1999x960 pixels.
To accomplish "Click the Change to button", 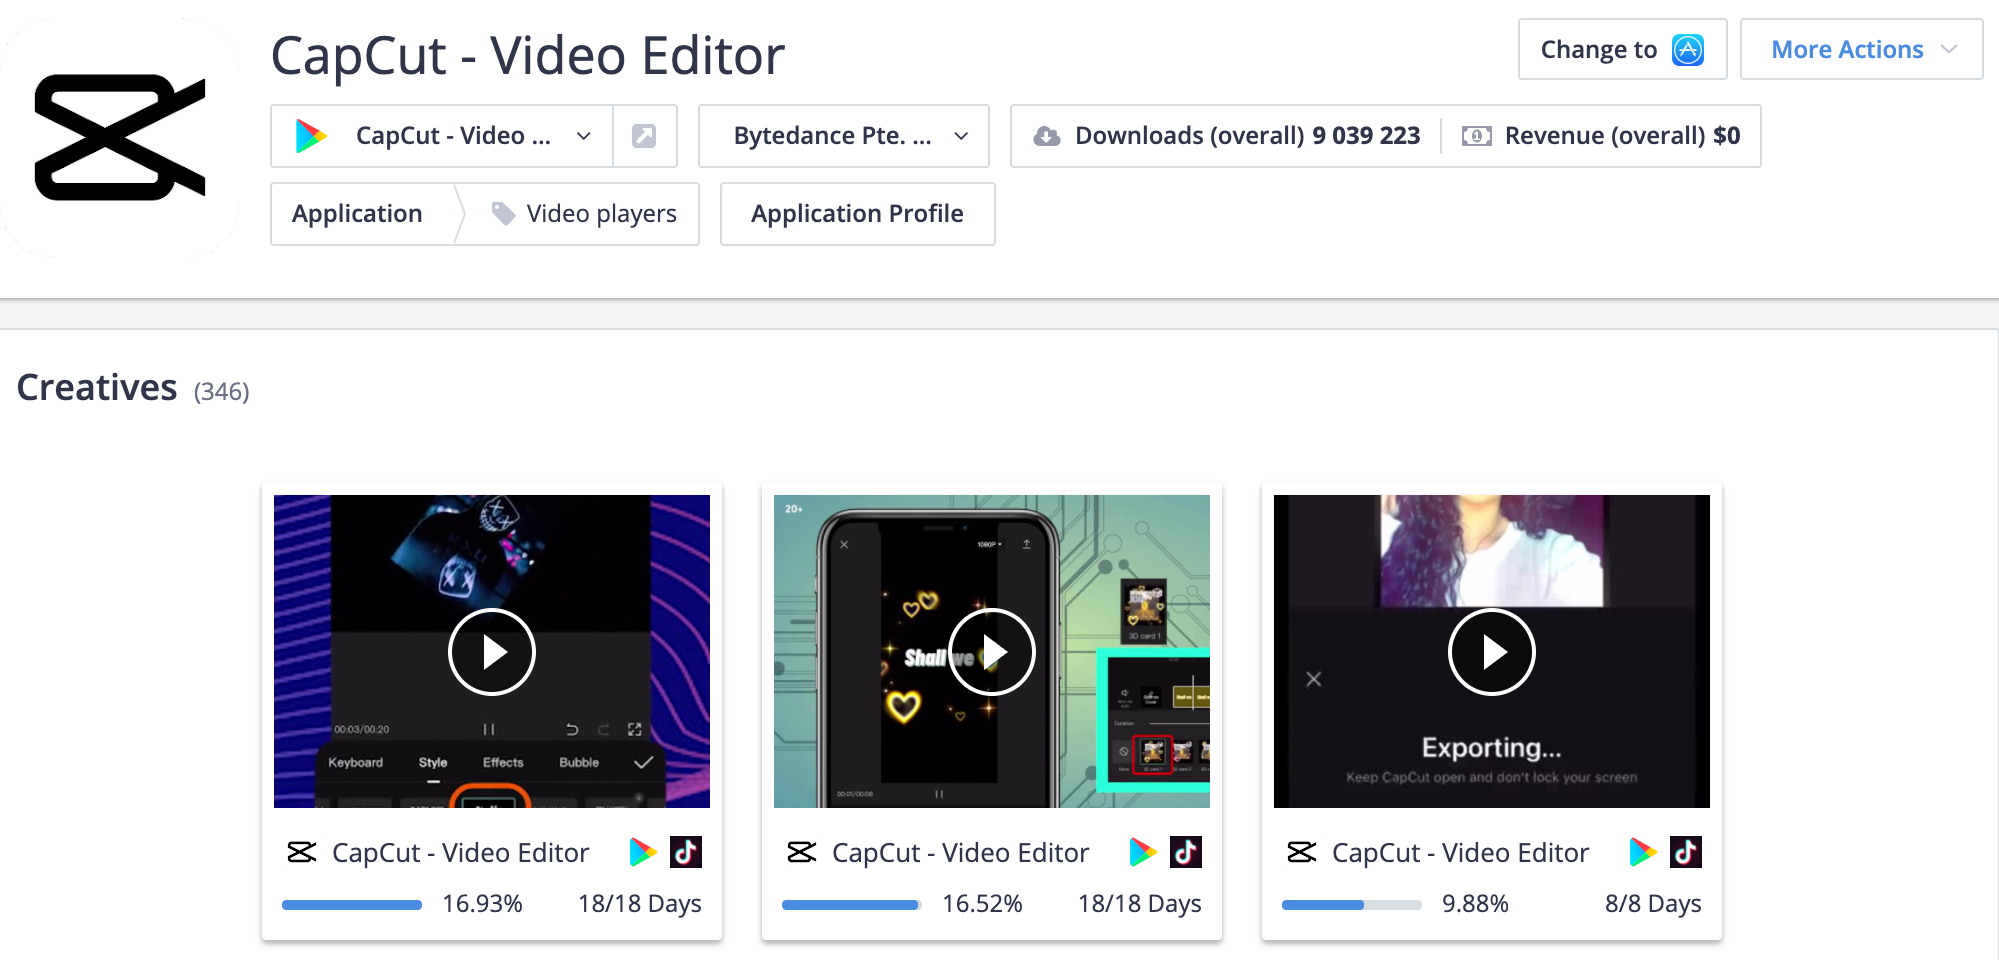I will point(1622,49).
